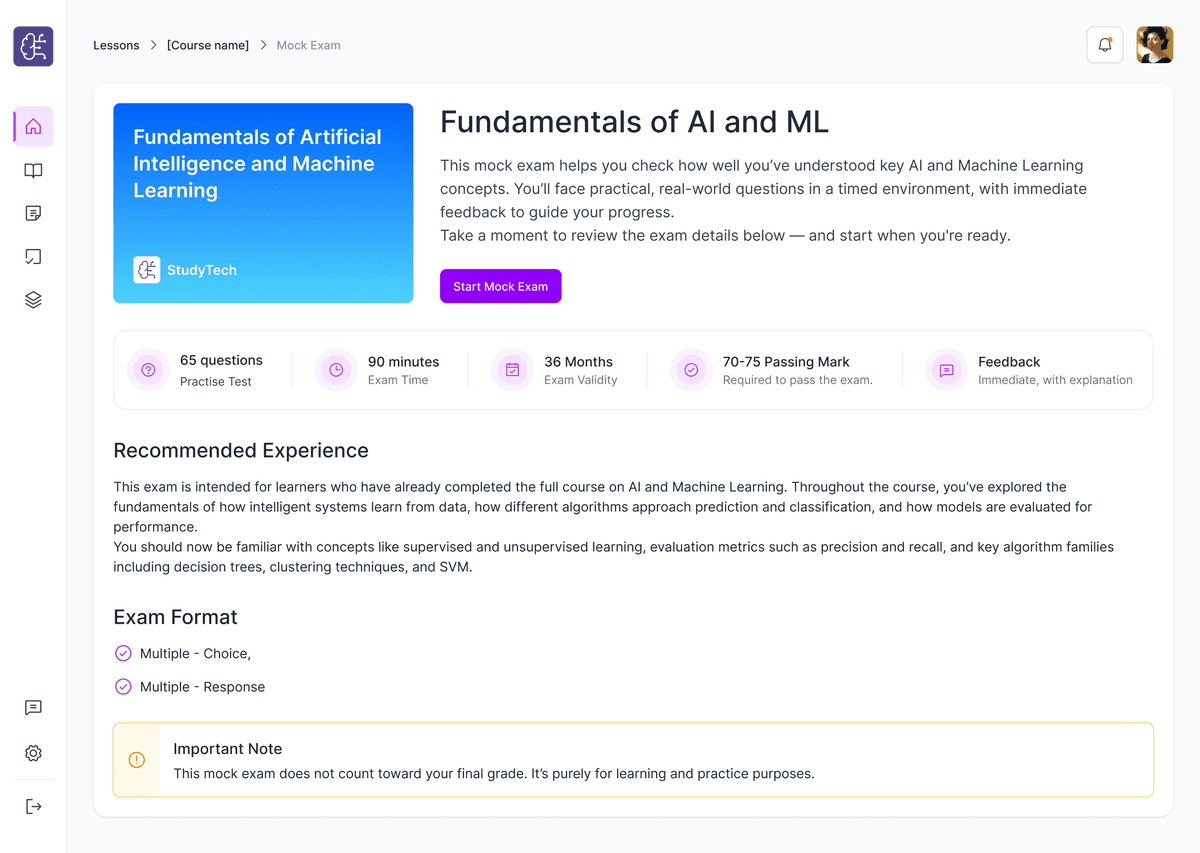This screenshot has width=1200, height=853.
Task: Click the Multiple - Response check icon
Action: pyautogui.click(x=123, y=687)
